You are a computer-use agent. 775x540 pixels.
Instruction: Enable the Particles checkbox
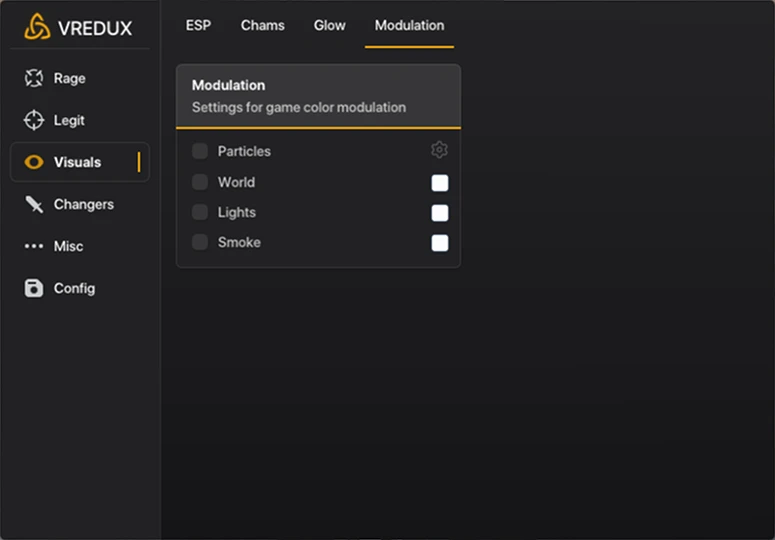pyautogui.click(x=200, y=151)
